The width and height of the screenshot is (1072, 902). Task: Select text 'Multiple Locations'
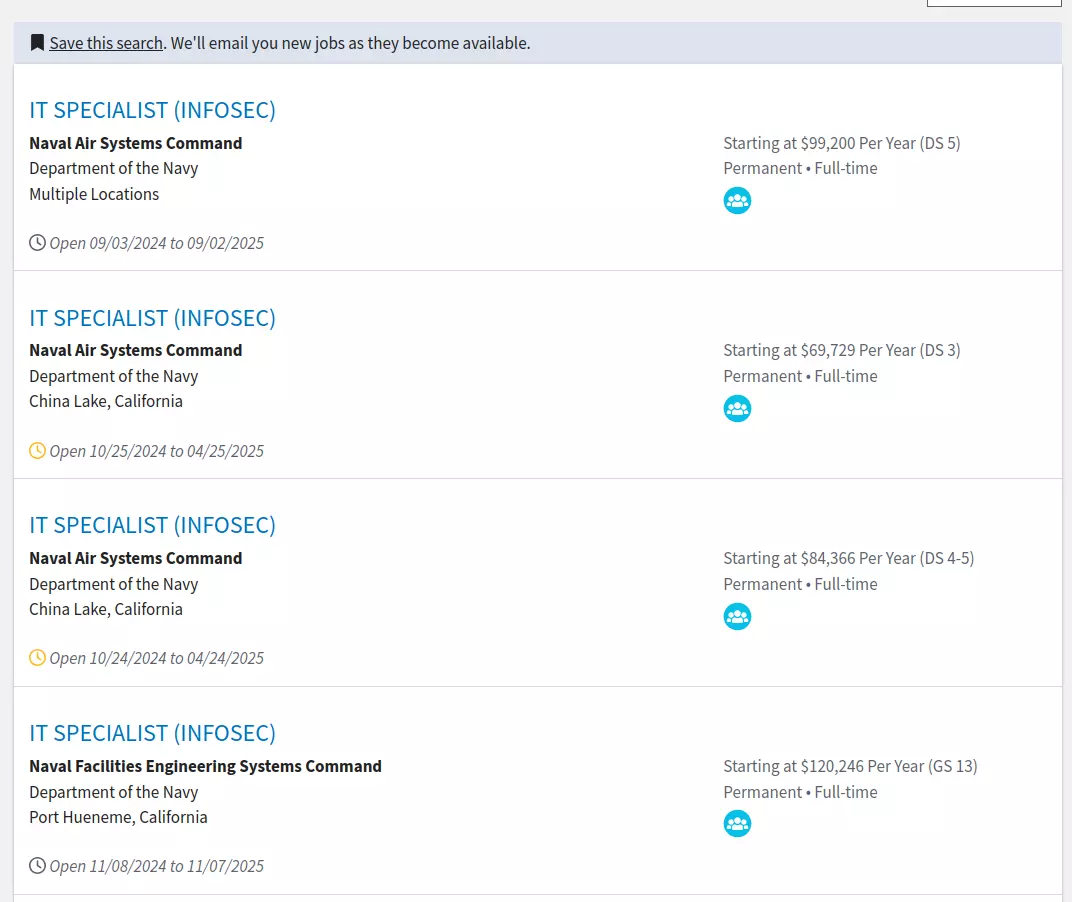click(94, 194)
